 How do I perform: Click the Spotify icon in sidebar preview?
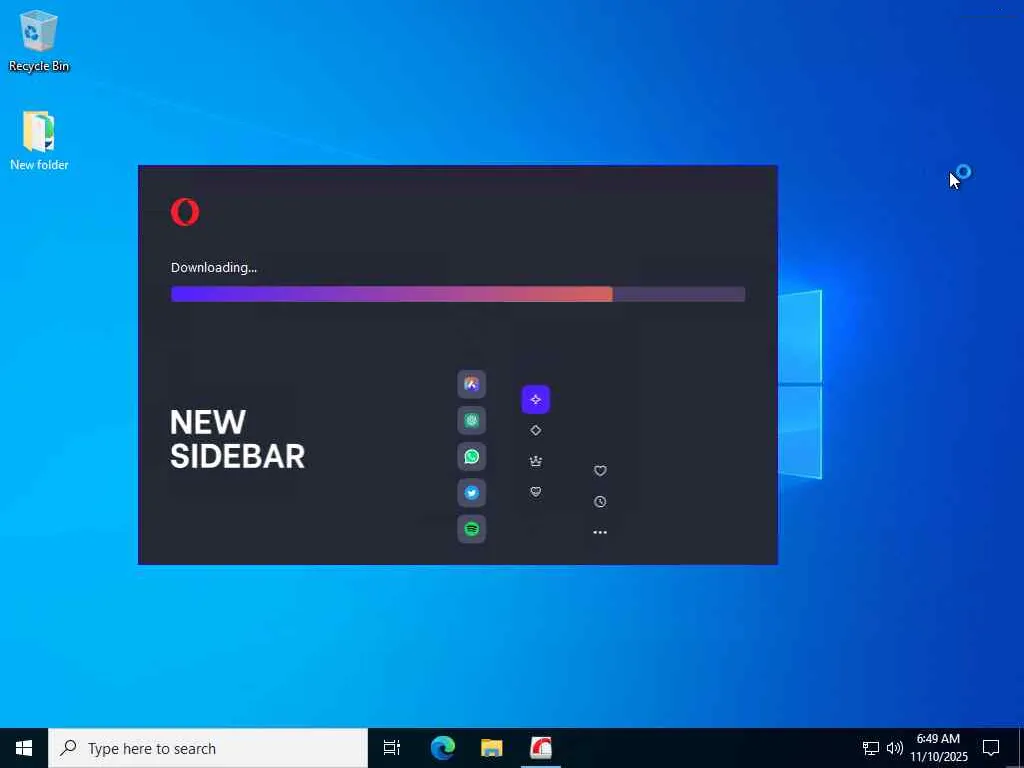[x=472, y=529]
